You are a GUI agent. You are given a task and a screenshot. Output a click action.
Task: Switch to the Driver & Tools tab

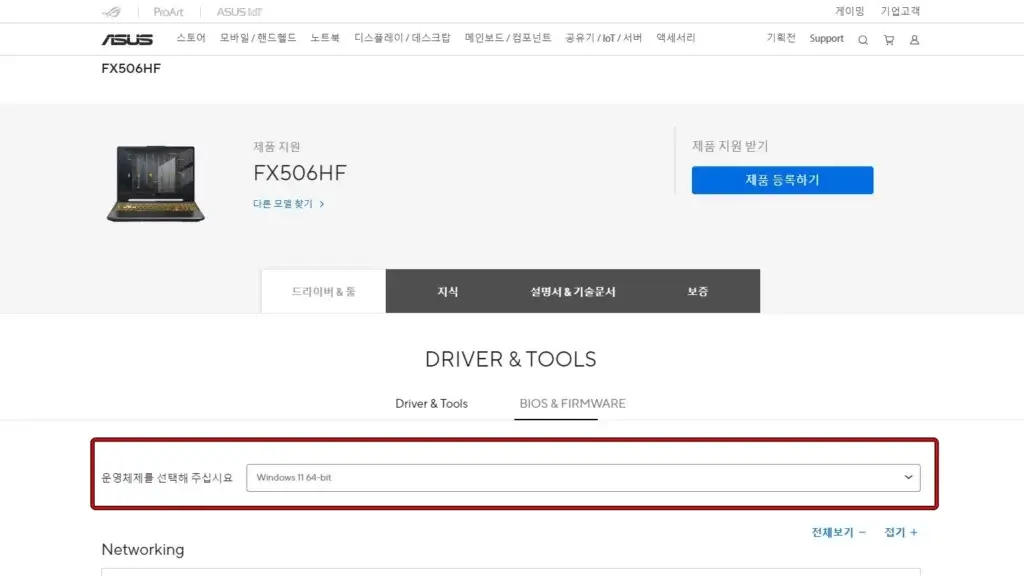(x=432, y=404)
